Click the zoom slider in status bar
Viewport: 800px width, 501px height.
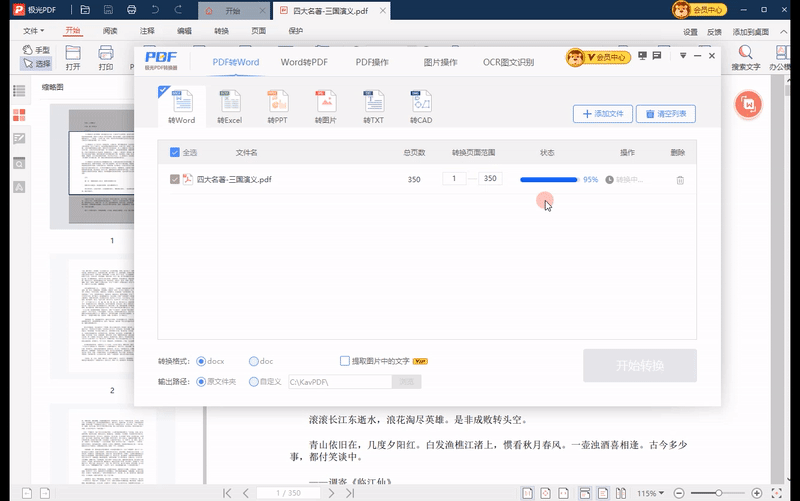tap(720, 493)
